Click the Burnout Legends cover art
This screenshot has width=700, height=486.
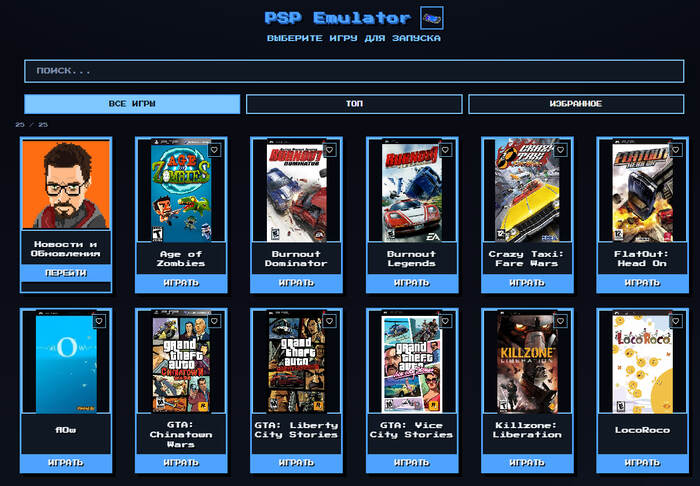point(412,191)
